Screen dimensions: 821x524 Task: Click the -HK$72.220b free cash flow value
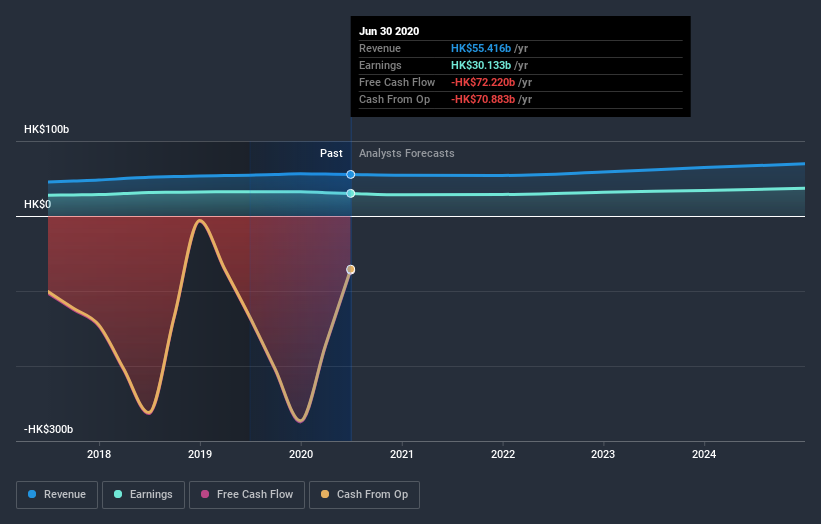[483, 82]
